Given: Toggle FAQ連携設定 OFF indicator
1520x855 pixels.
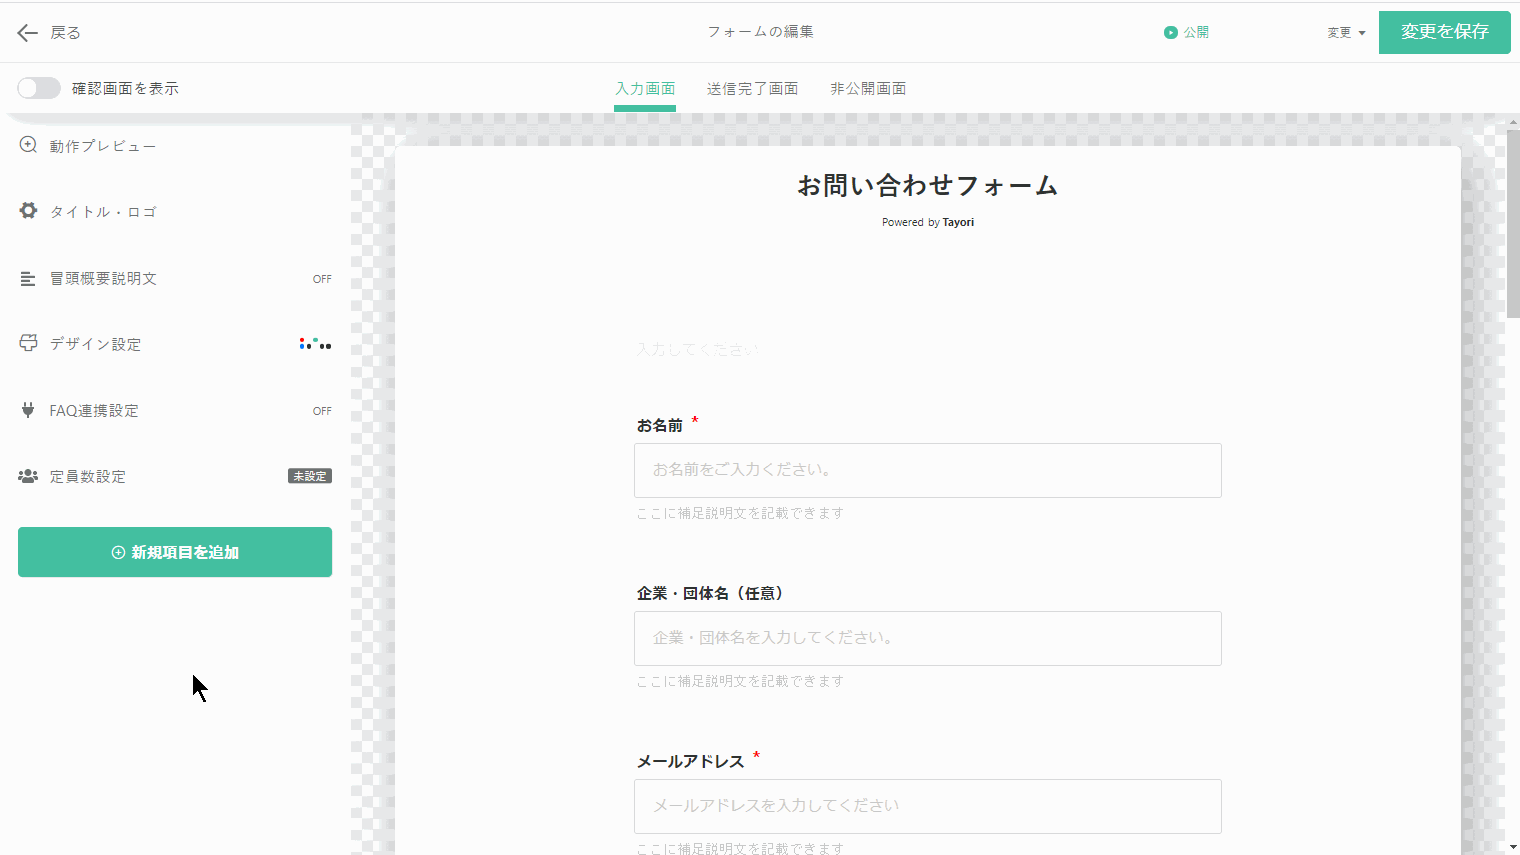Looking at the screenshot, I should 321,411.
